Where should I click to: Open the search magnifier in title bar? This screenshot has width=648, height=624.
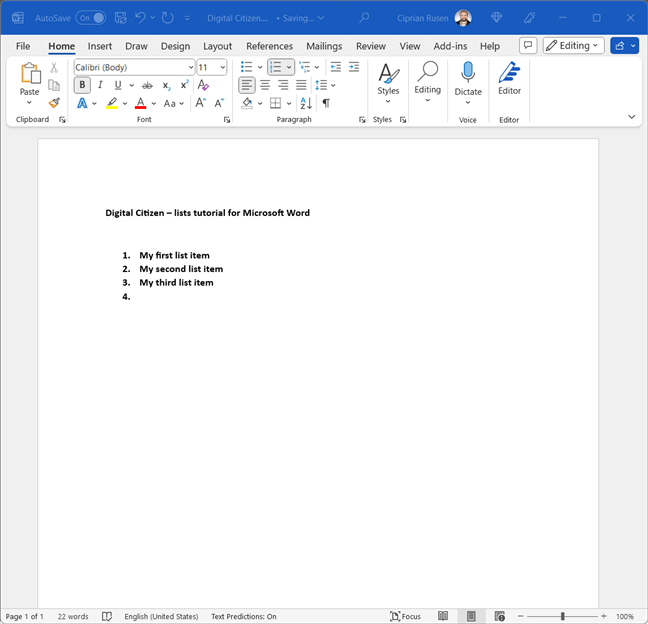click(364, 18)
